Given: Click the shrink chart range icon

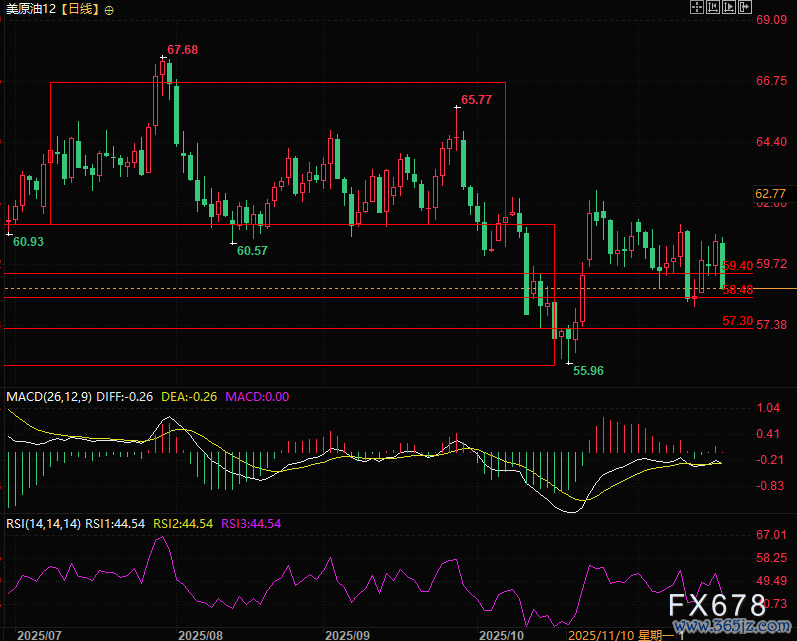Looking at the screenshot, I should 712,7.
